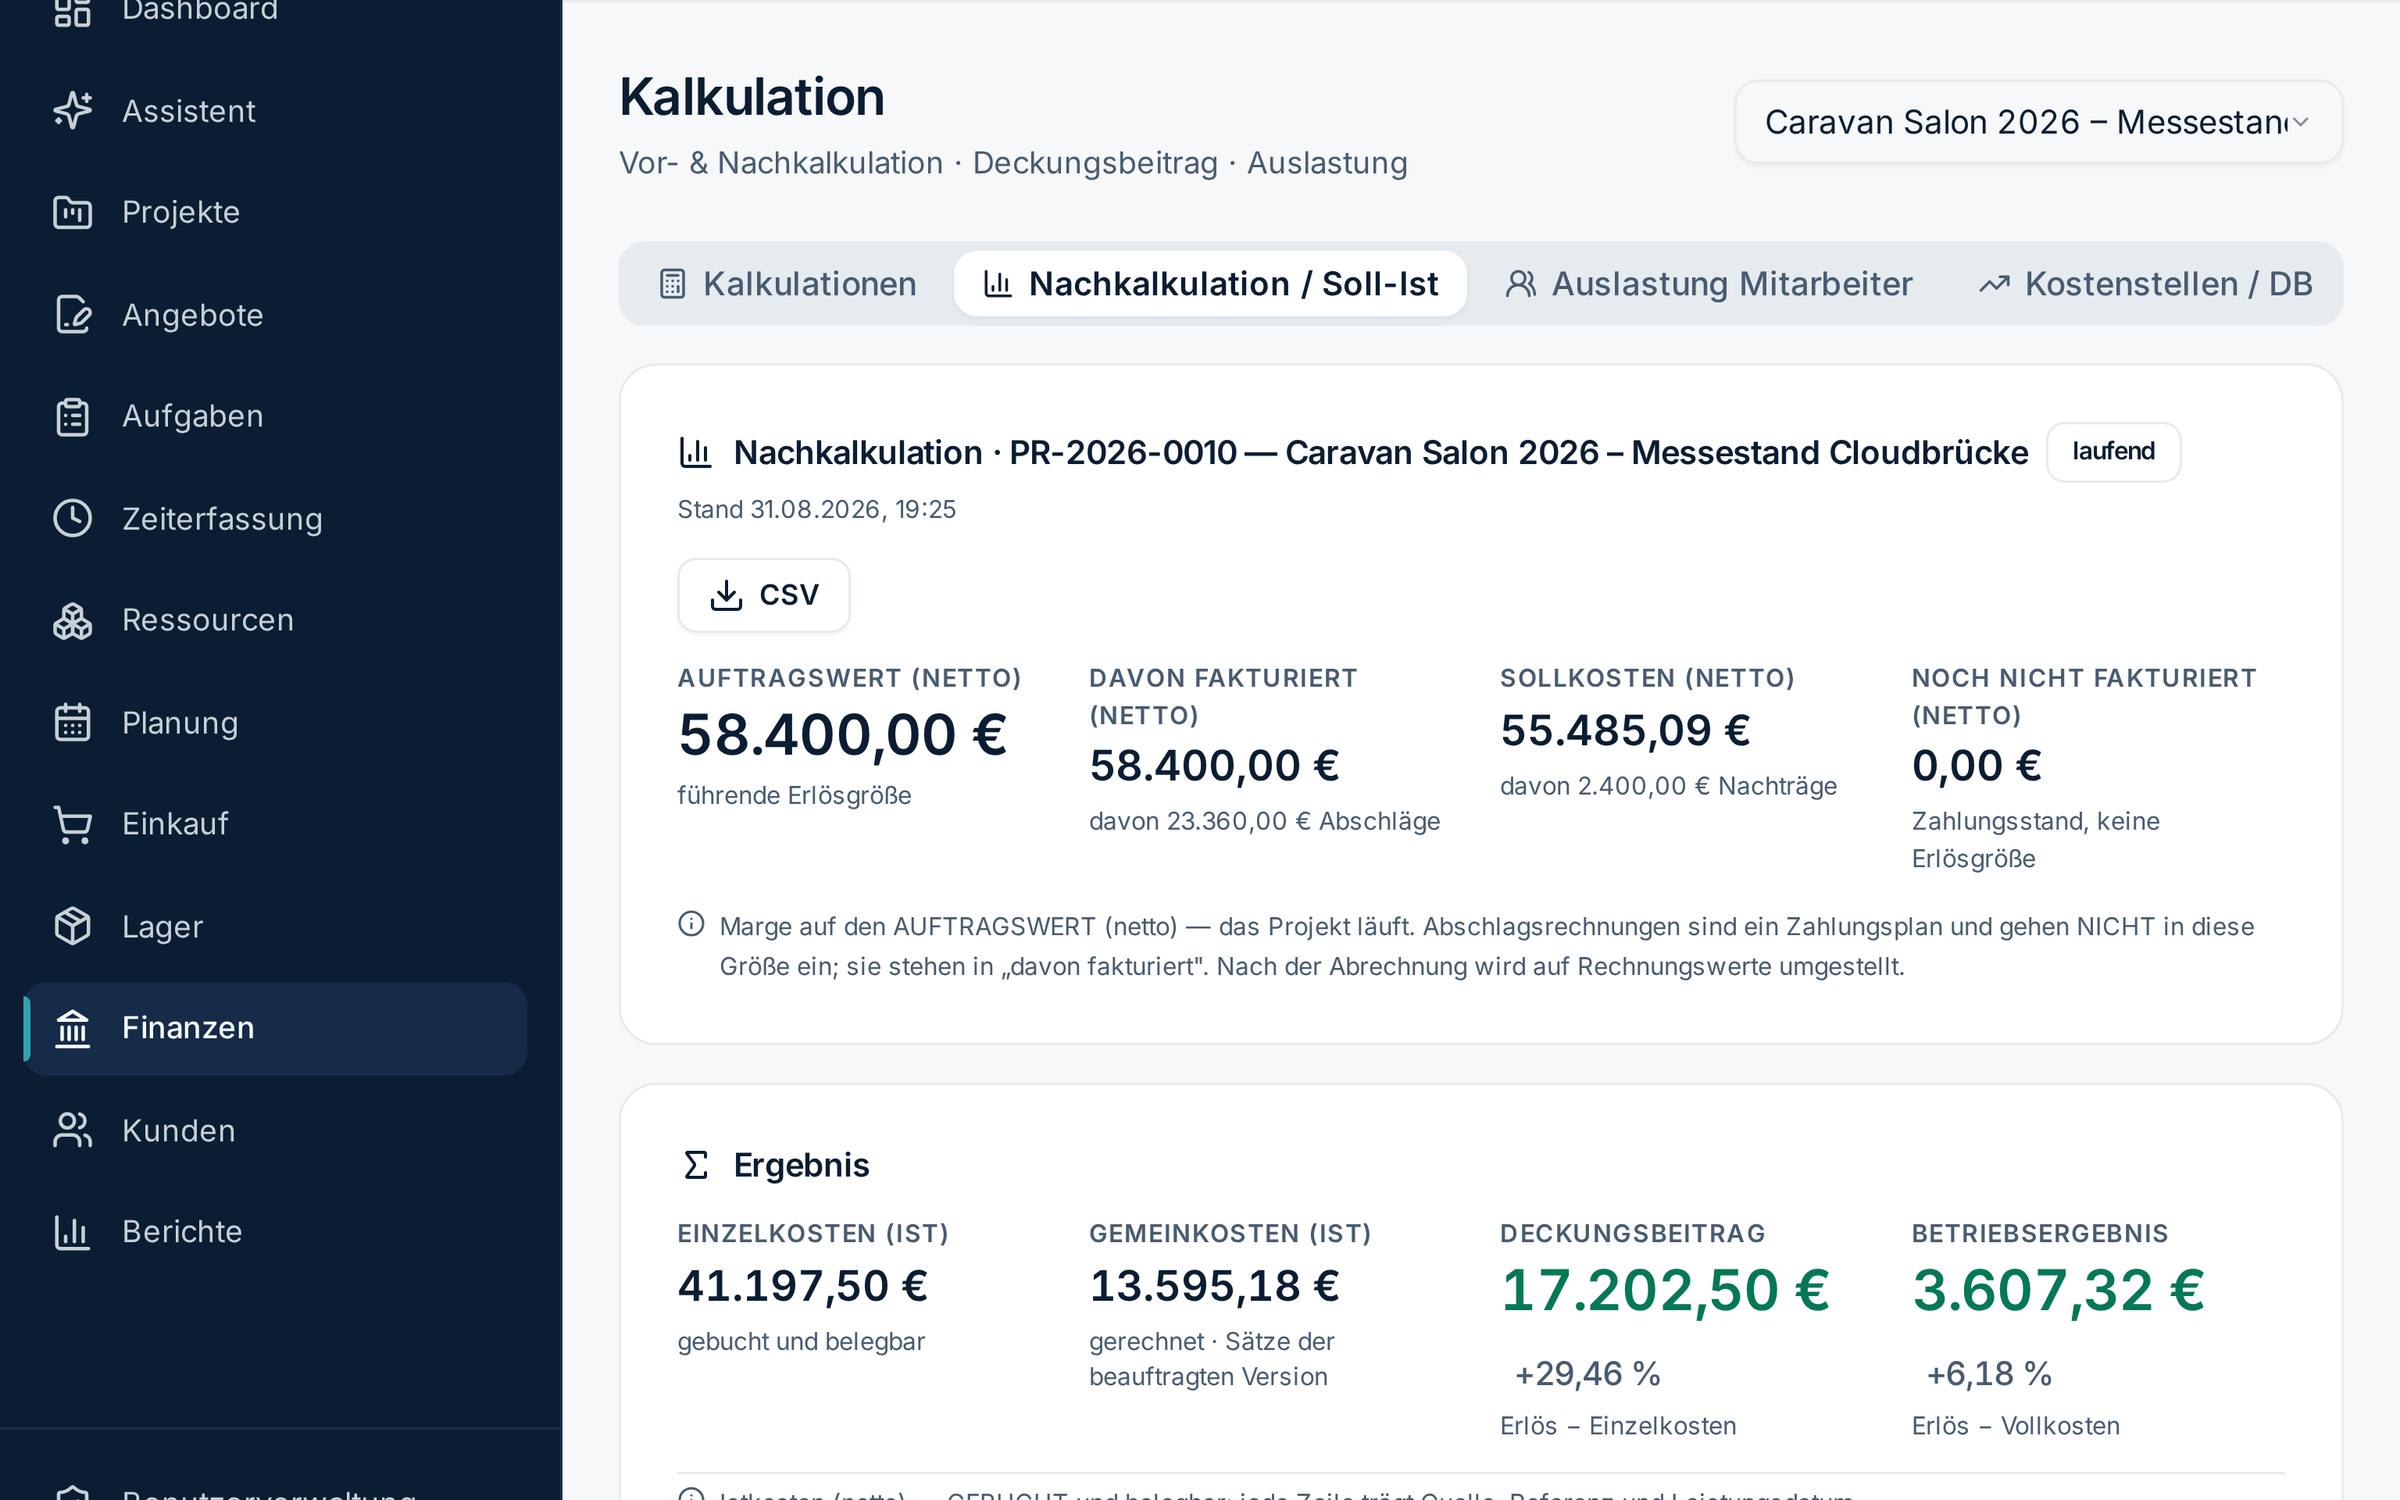The width and height of the screenshot is (2400, 1500).
Task: Open Zeiterfassung in the sidebar
Action: pos(275,518)
